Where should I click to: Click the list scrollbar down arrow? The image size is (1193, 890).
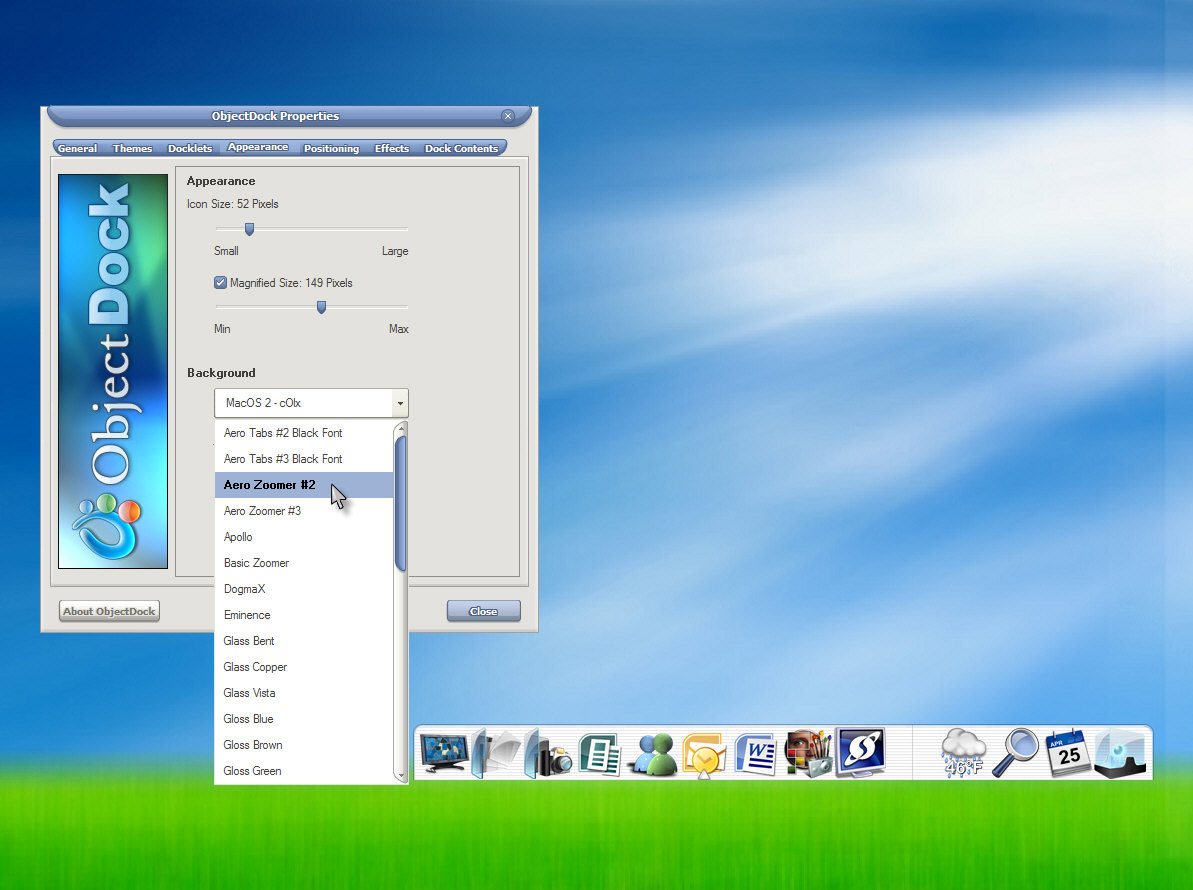401,775
